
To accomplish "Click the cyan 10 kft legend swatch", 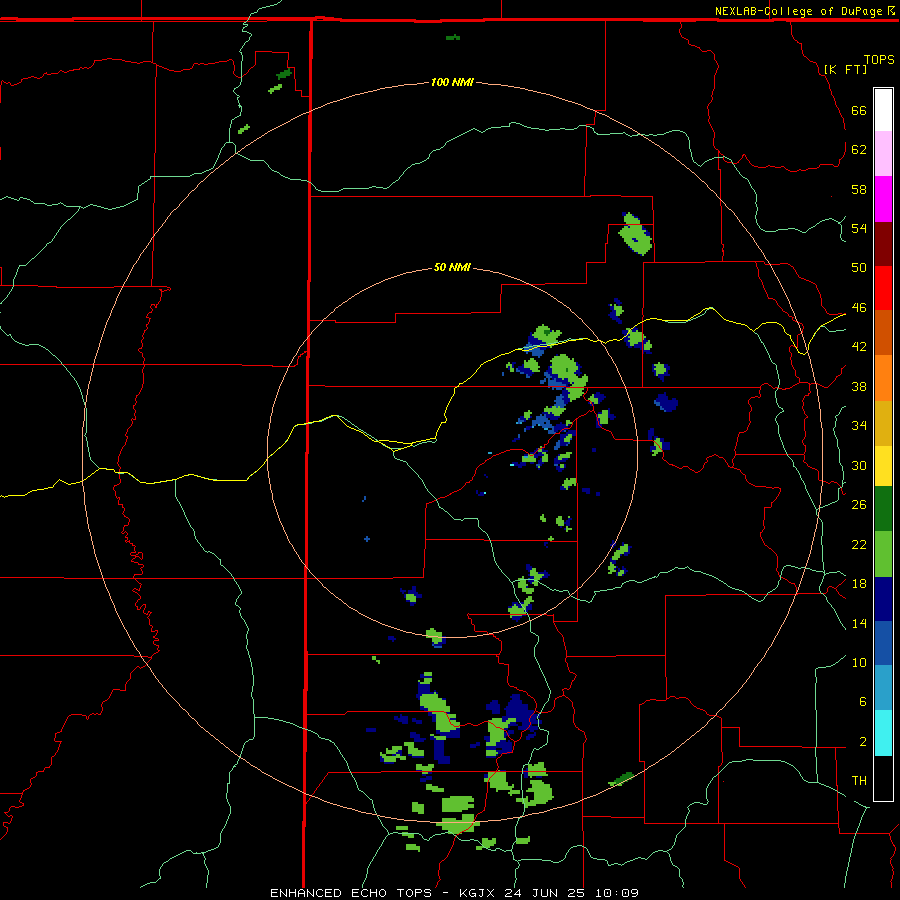I will [883, 733].
